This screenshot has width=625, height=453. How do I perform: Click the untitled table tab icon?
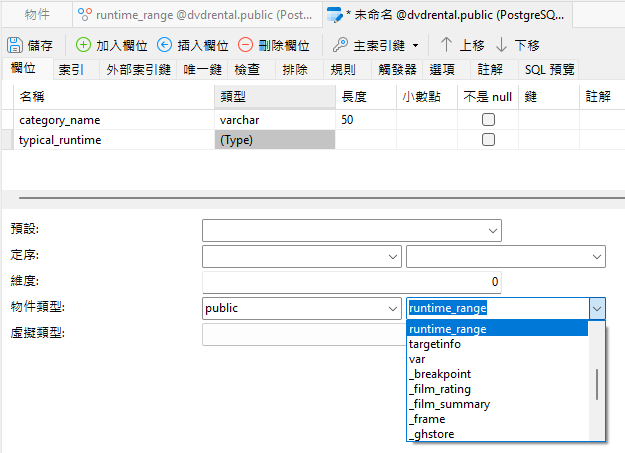point(334,14)
